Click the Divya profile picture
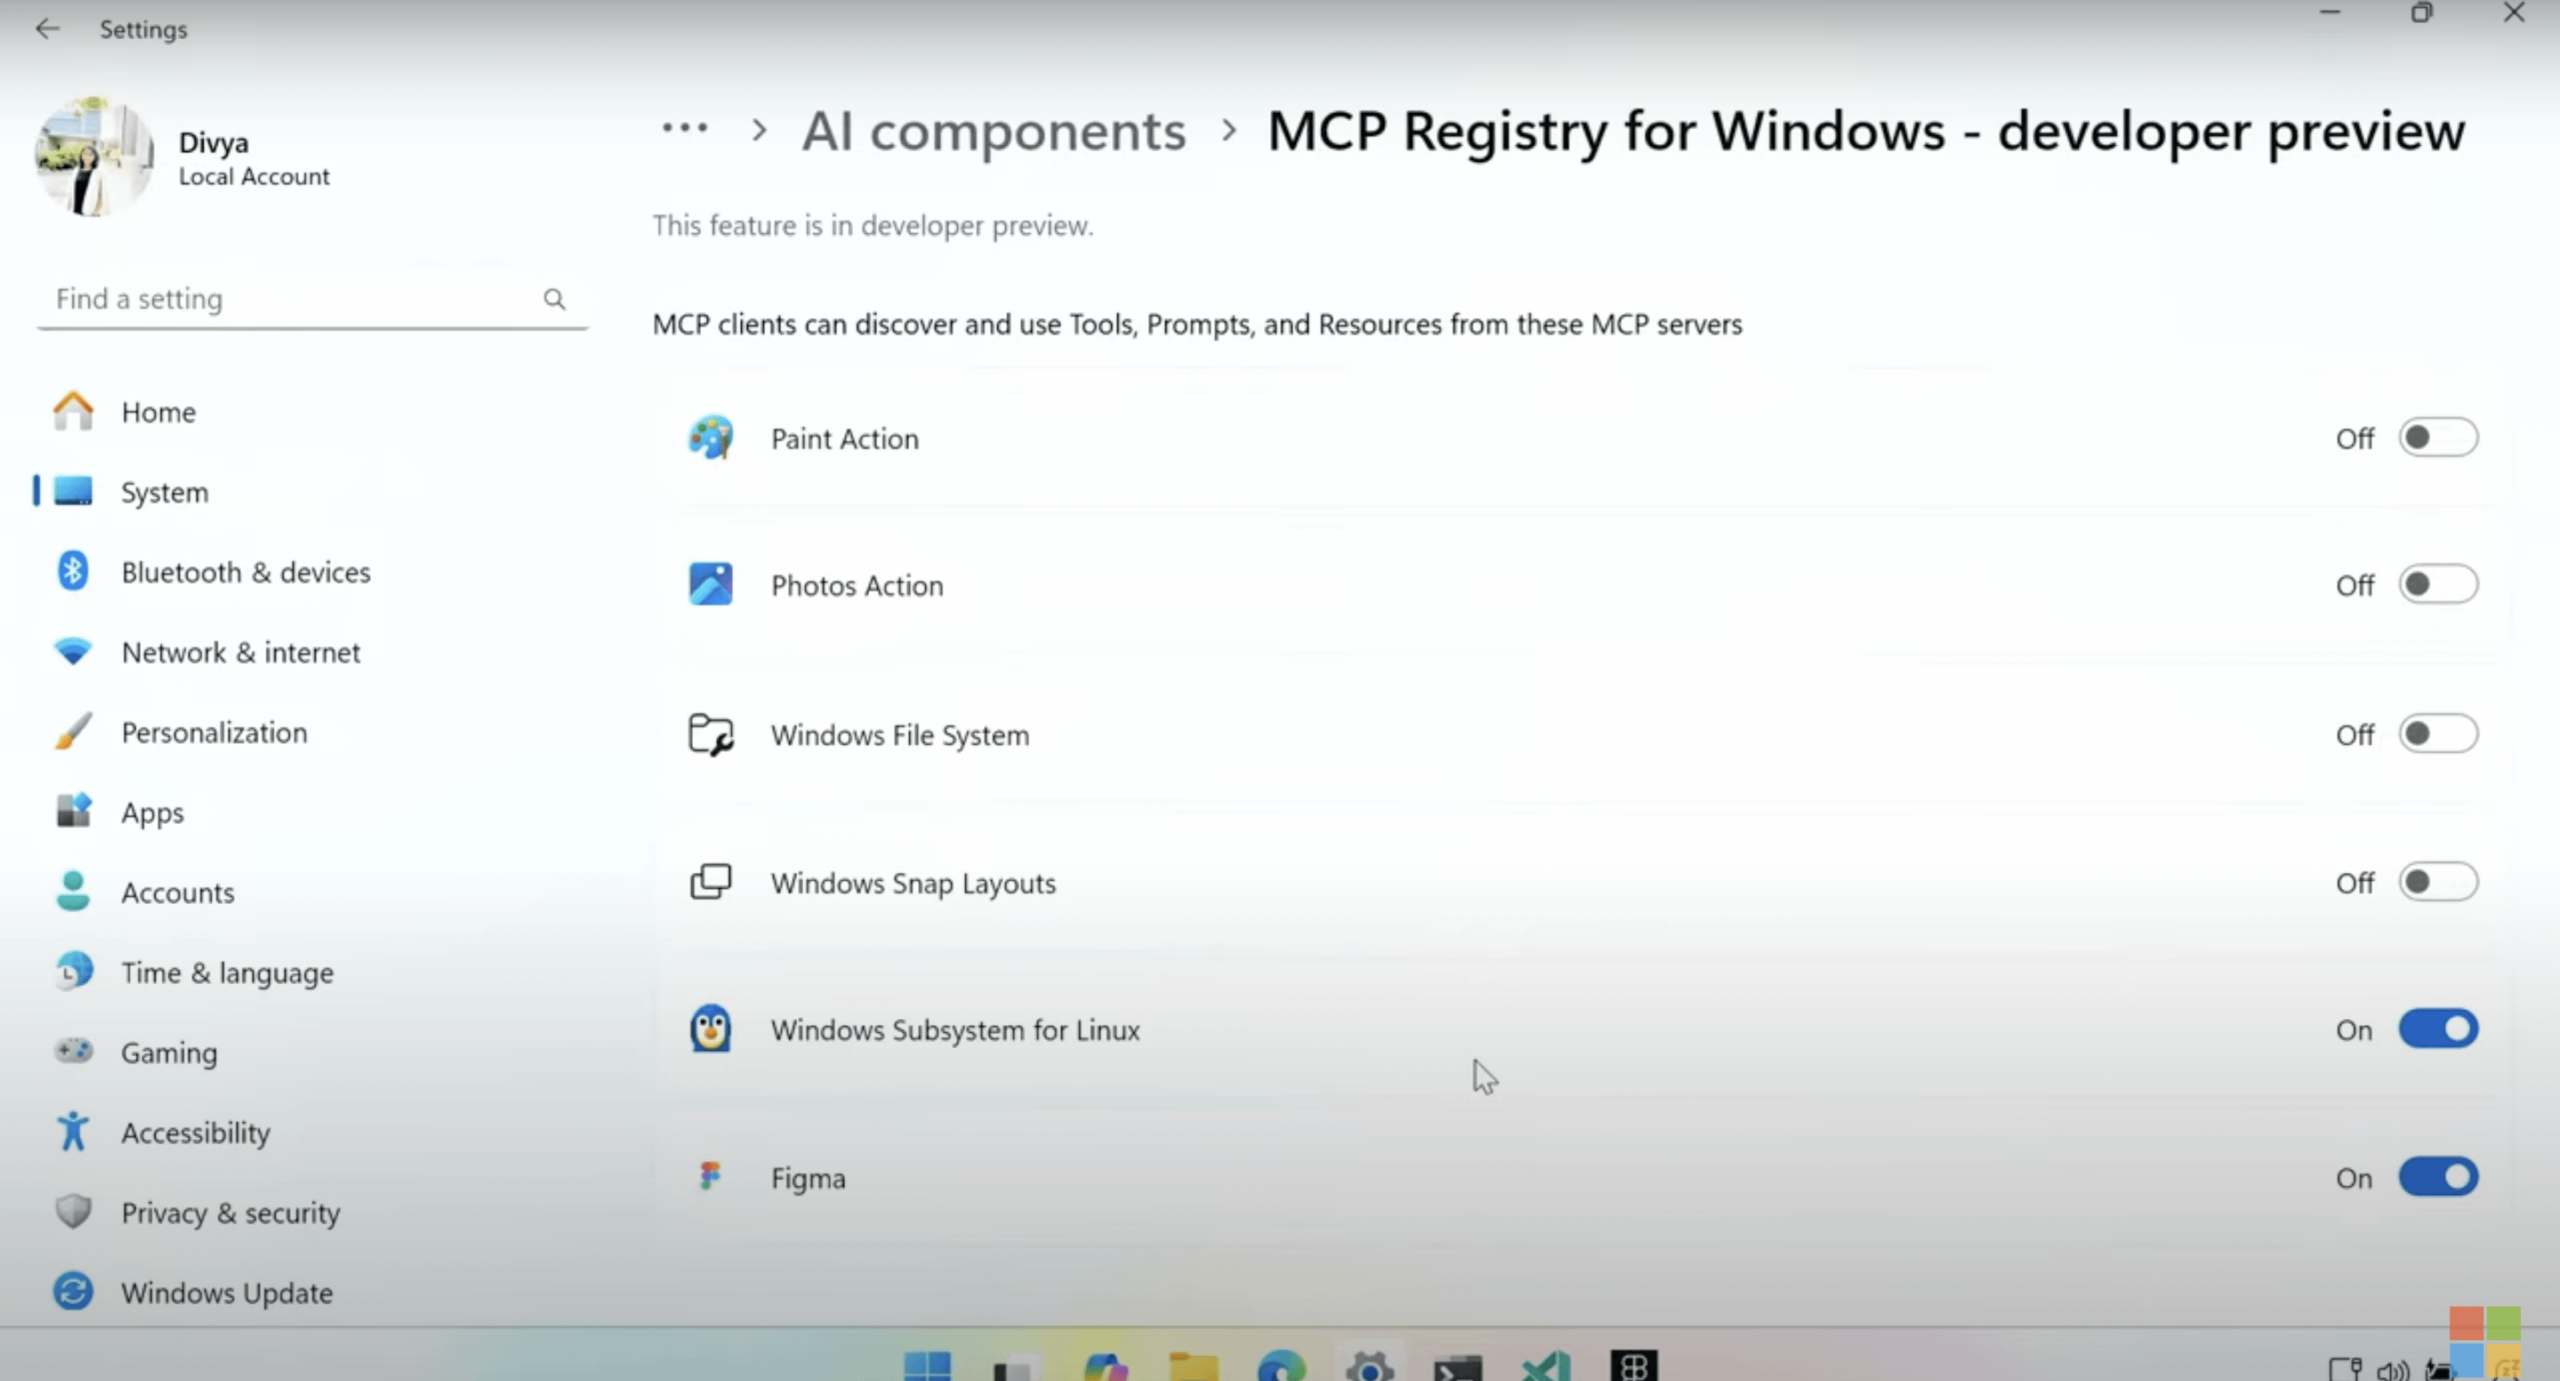 coord(94,157)
